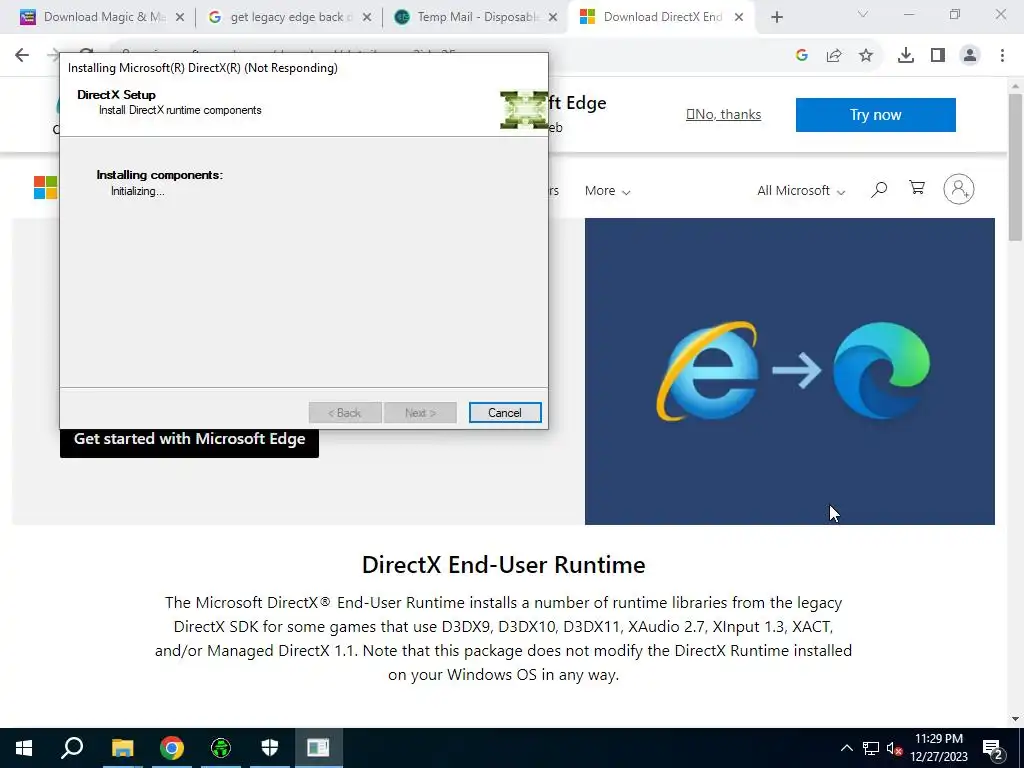Toggle the Chrome side panel icon

(x=938, y=56)
